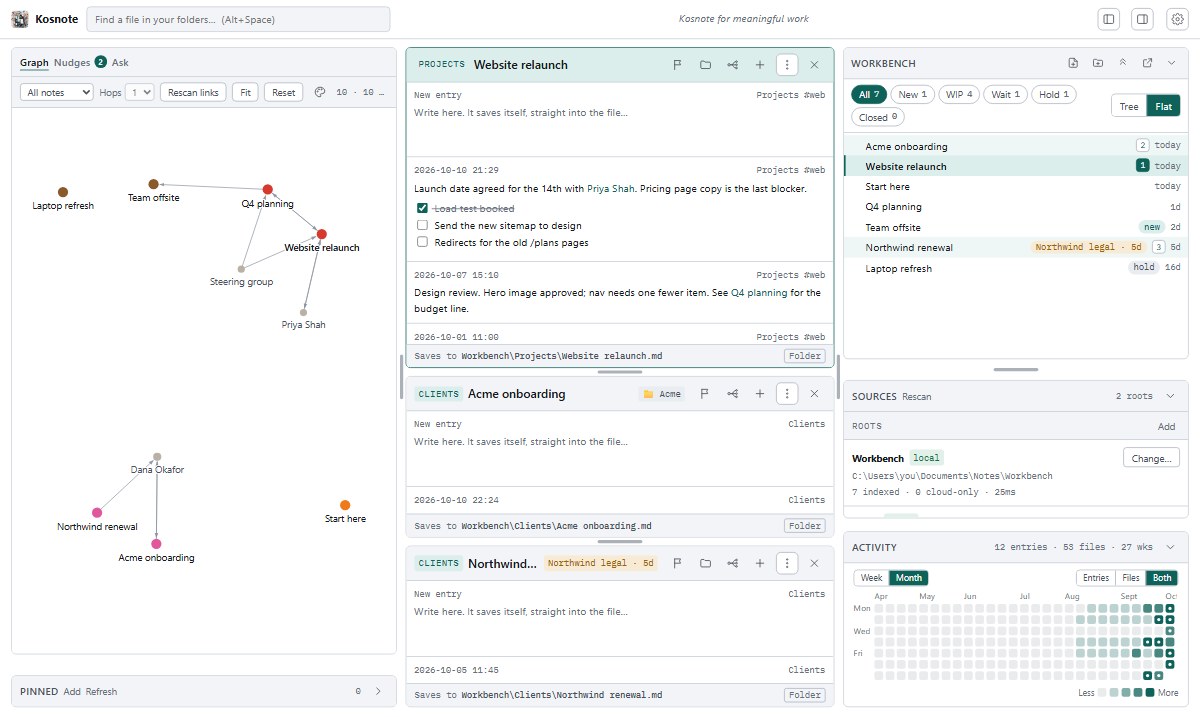Open the Nudges tab
This screenshot has width=1200, height=717.
click(80, 63)
